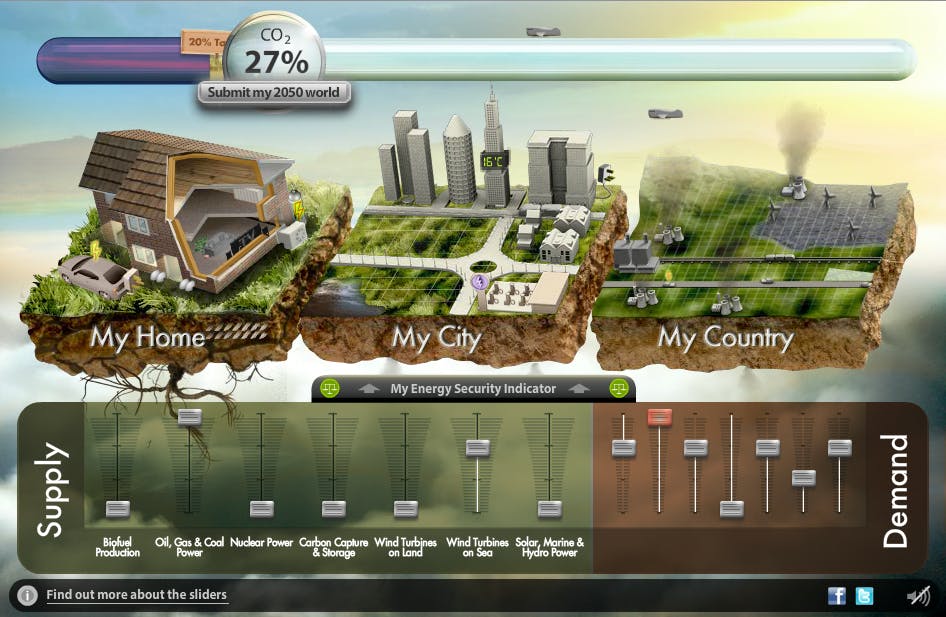Click the right green scales icon on the indicator tab
The height and width of the screenshot is (617, 946).
click(619, 388)
